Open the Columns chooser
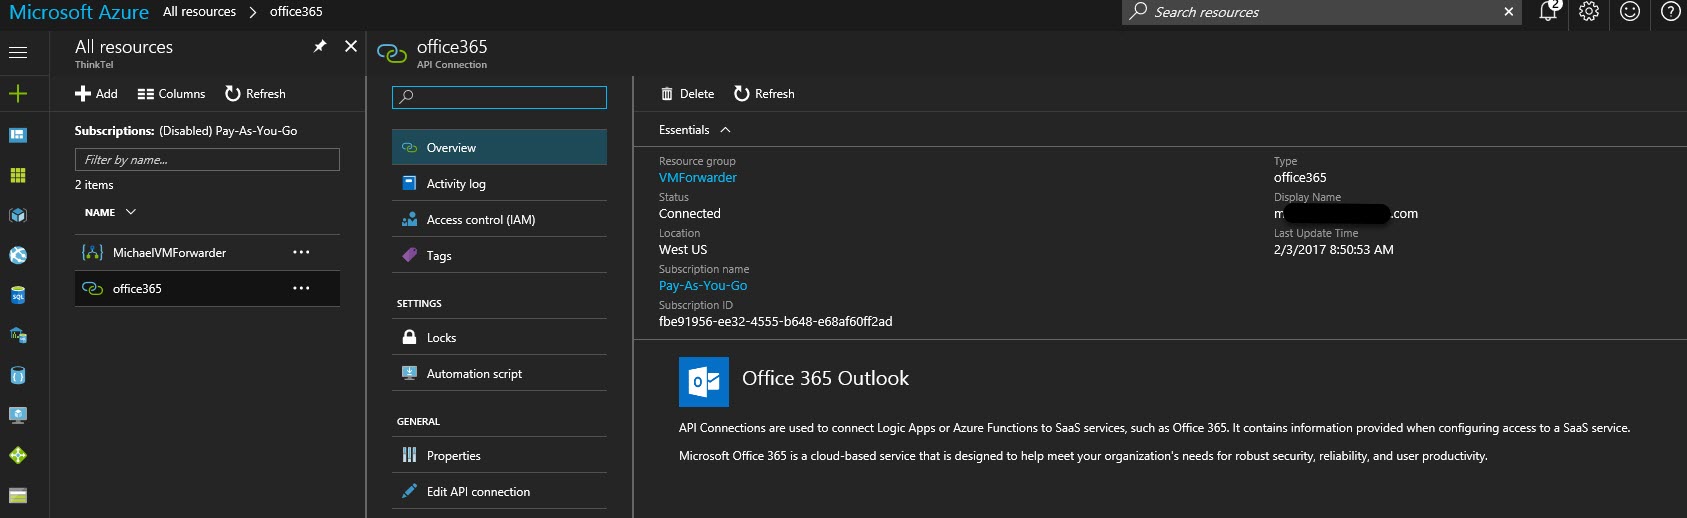The image size is (1687, 518). [x=171, y=94]
